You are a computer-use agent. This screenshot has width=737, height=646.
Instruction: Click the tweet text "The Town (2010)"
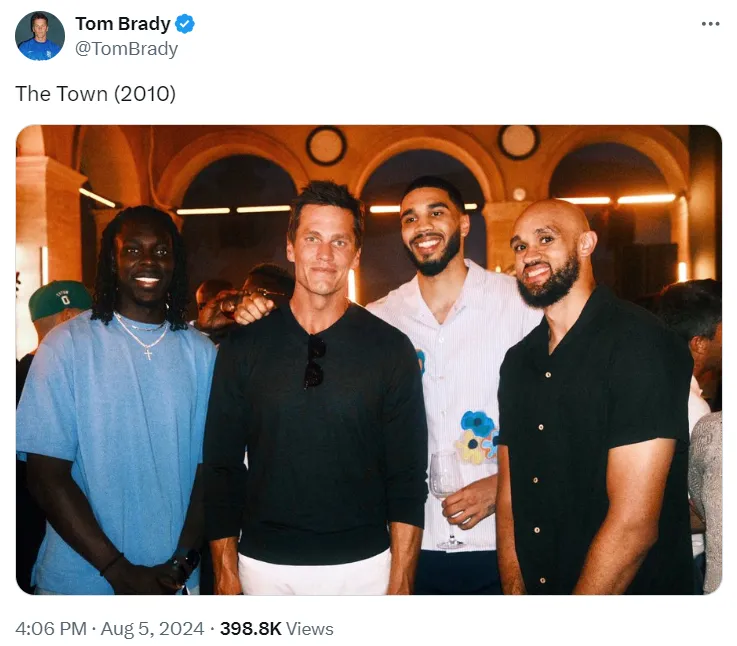[x=95, y=93]
